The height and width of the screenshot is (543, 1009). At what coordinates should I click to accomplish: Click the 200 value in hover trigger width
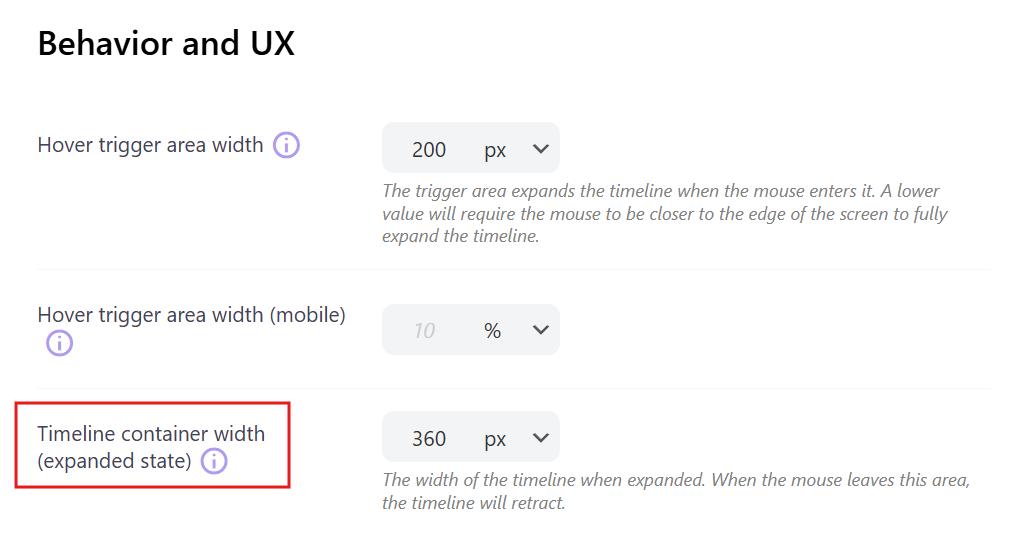[x=429, y=150]
